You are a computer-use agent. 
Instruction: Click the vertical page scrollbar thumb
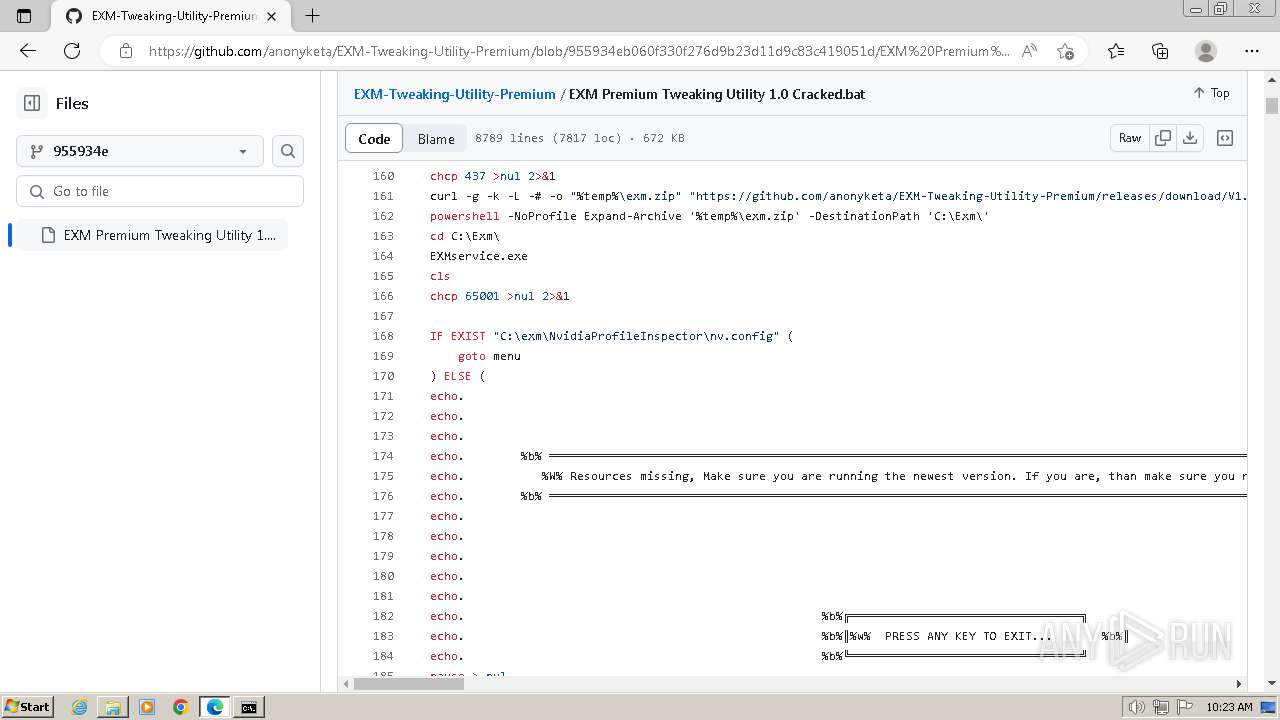pyautogui.click(x=1272, y=105)
